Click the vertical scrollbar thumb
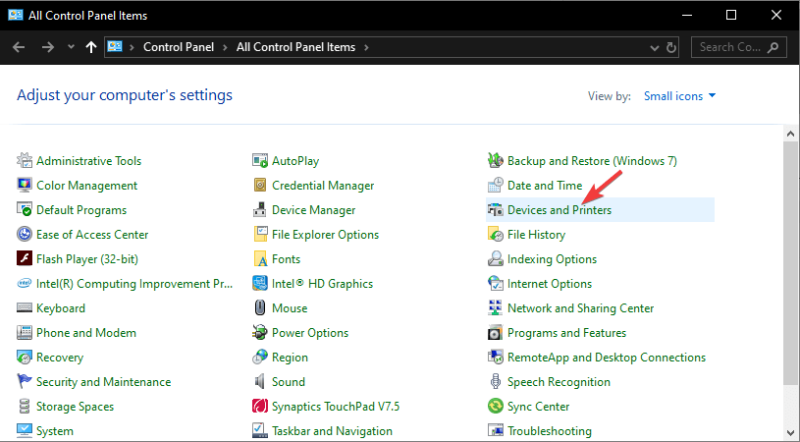The image size is (800, 442). coord(791,264)
